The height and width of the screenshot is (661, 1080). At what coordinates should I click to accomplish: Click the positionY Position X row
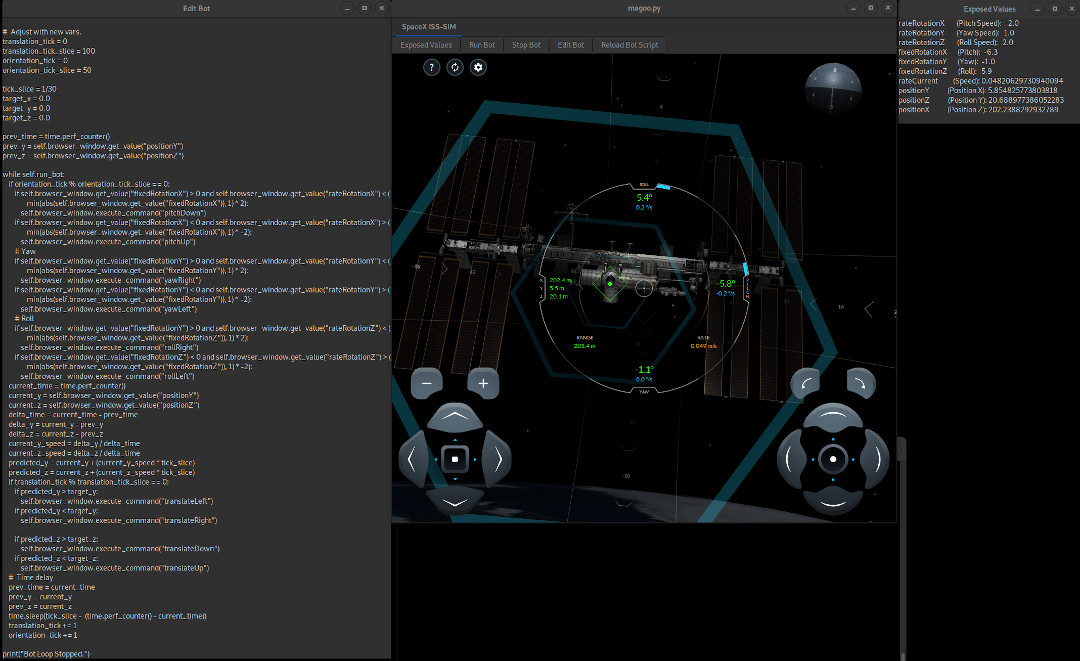click(x=978, y=91)
